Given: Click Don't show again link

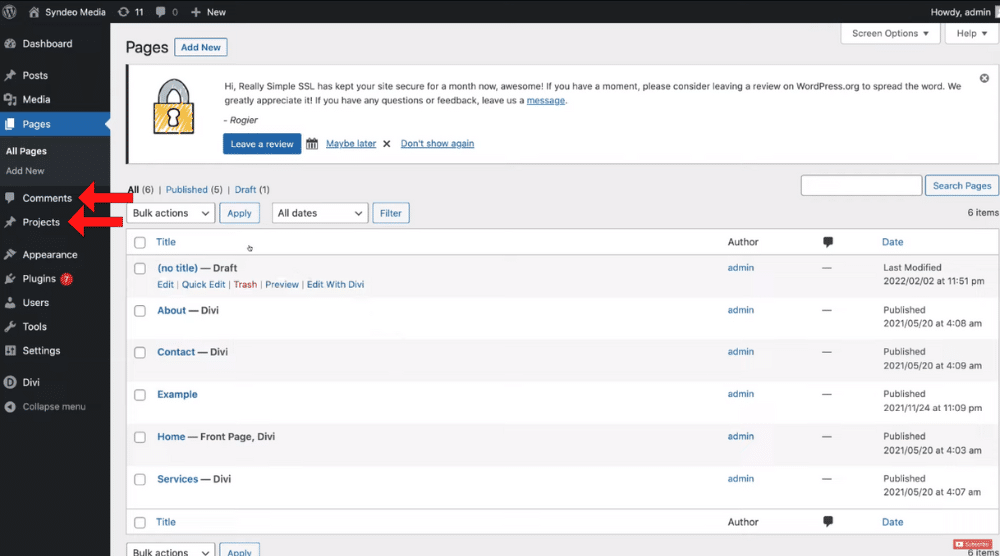Looking at the screenshot, I should point(437,143).
